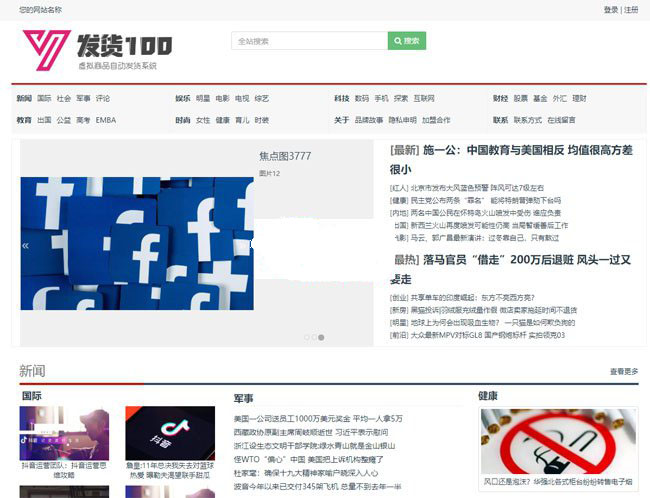Click 查看更多 in the 新闻 section
This screenshot has height=498, width=650.
[624, 372]
